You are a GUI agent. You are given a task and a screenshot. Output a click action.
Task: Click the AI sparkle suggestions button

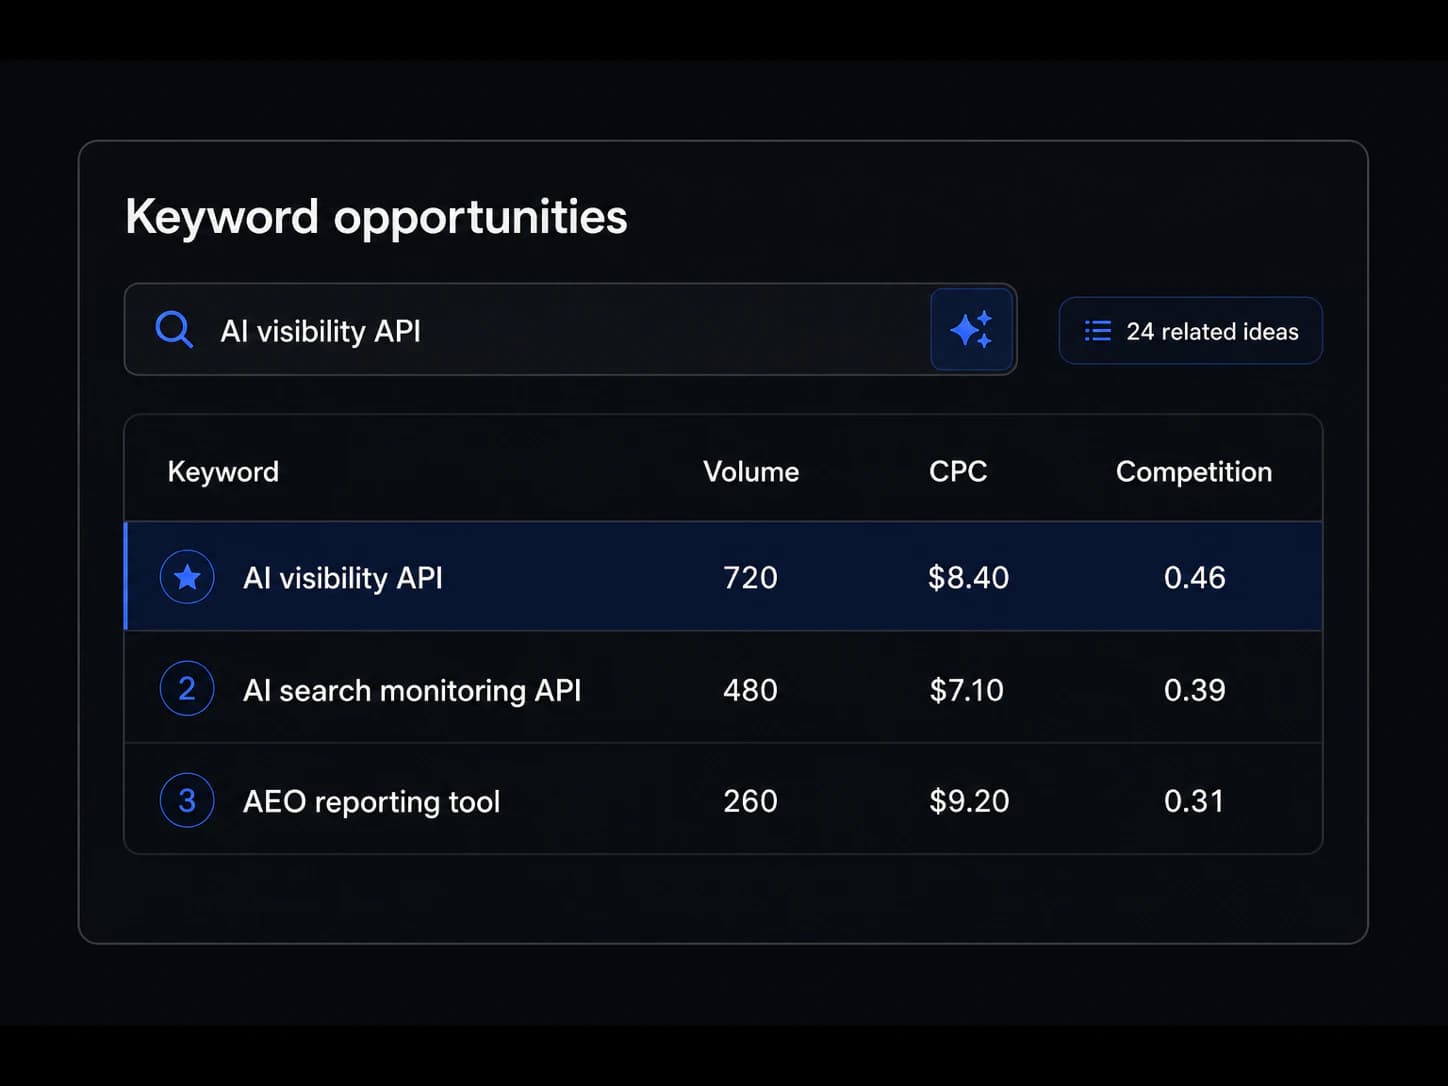click(x=971, y=329)
